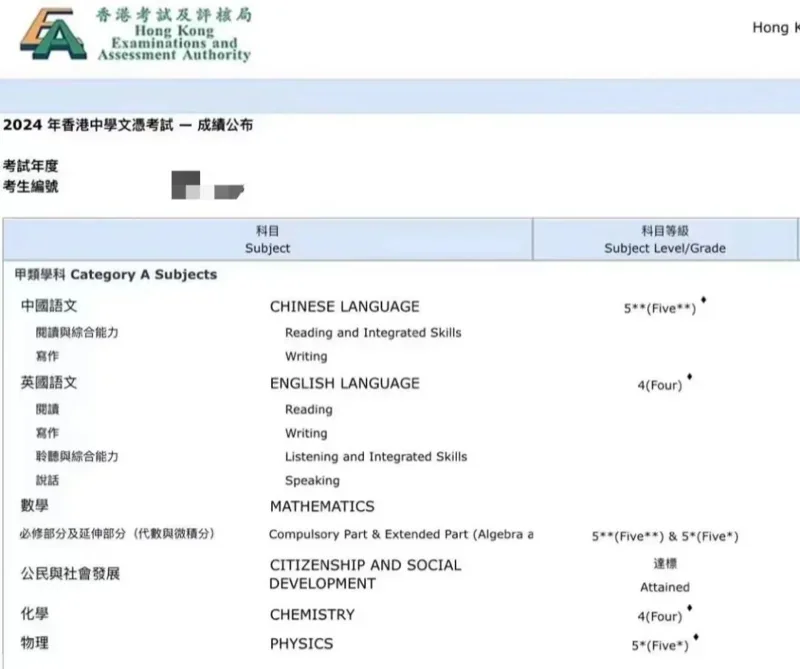Click 'Compulsory Part & Extended Part (Algebra a' text

pyautogui.click(x=401, y=534)
